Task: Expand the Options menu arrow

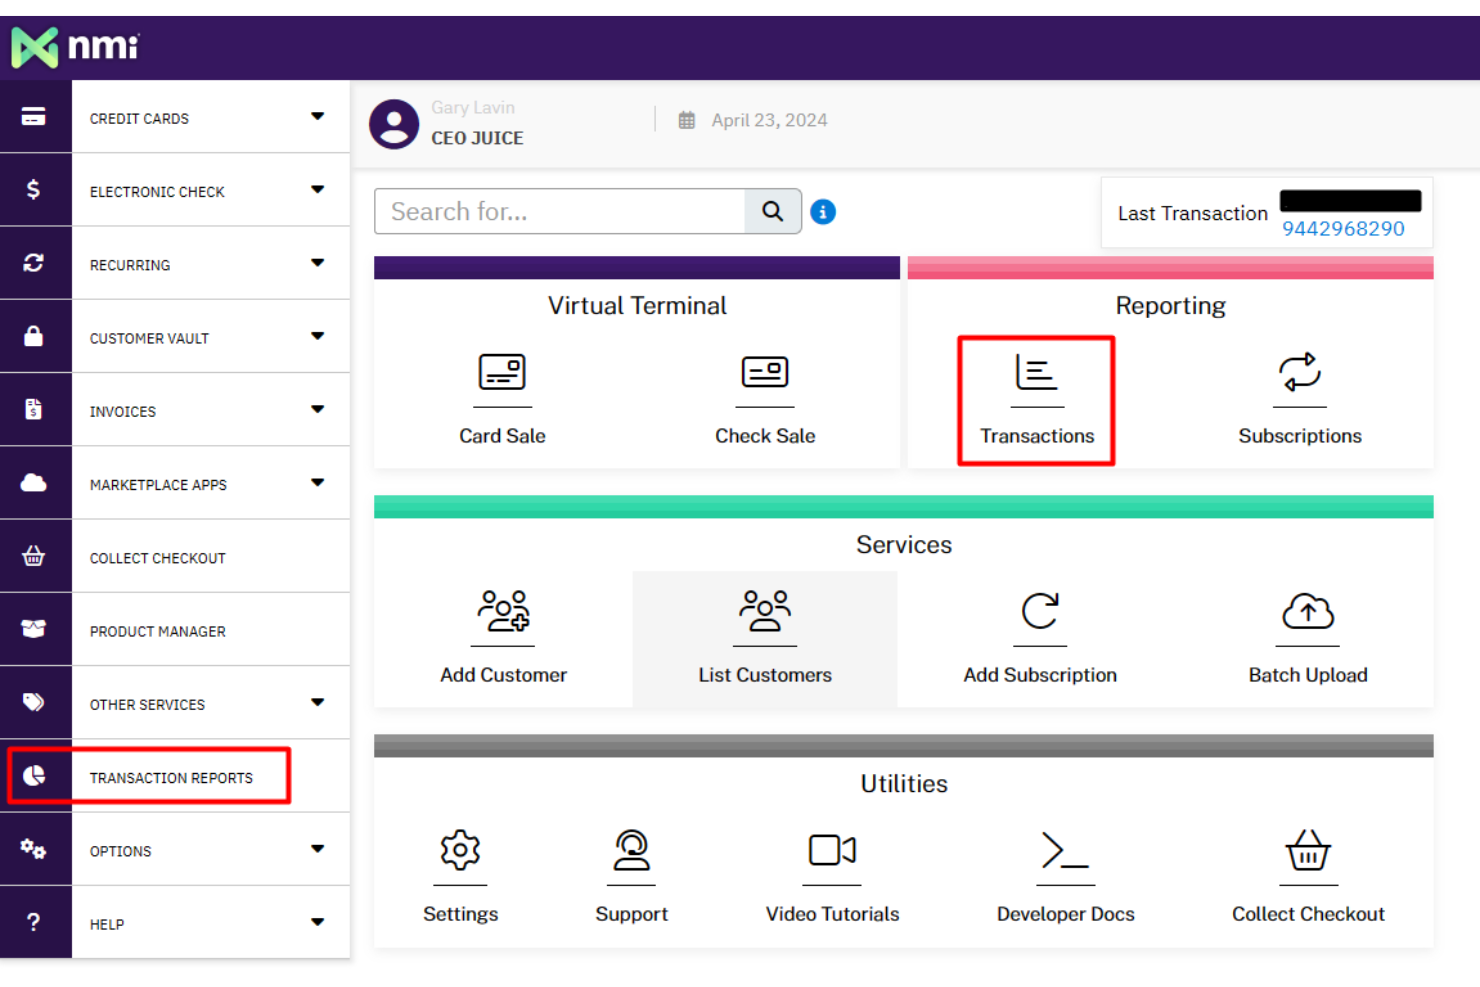Action: 317,850
